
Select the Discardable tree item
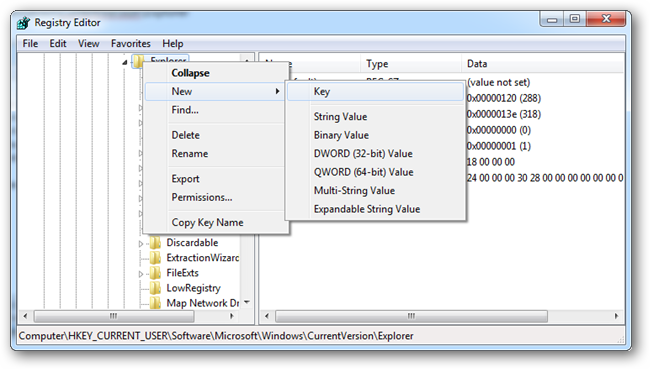(192, 243)
